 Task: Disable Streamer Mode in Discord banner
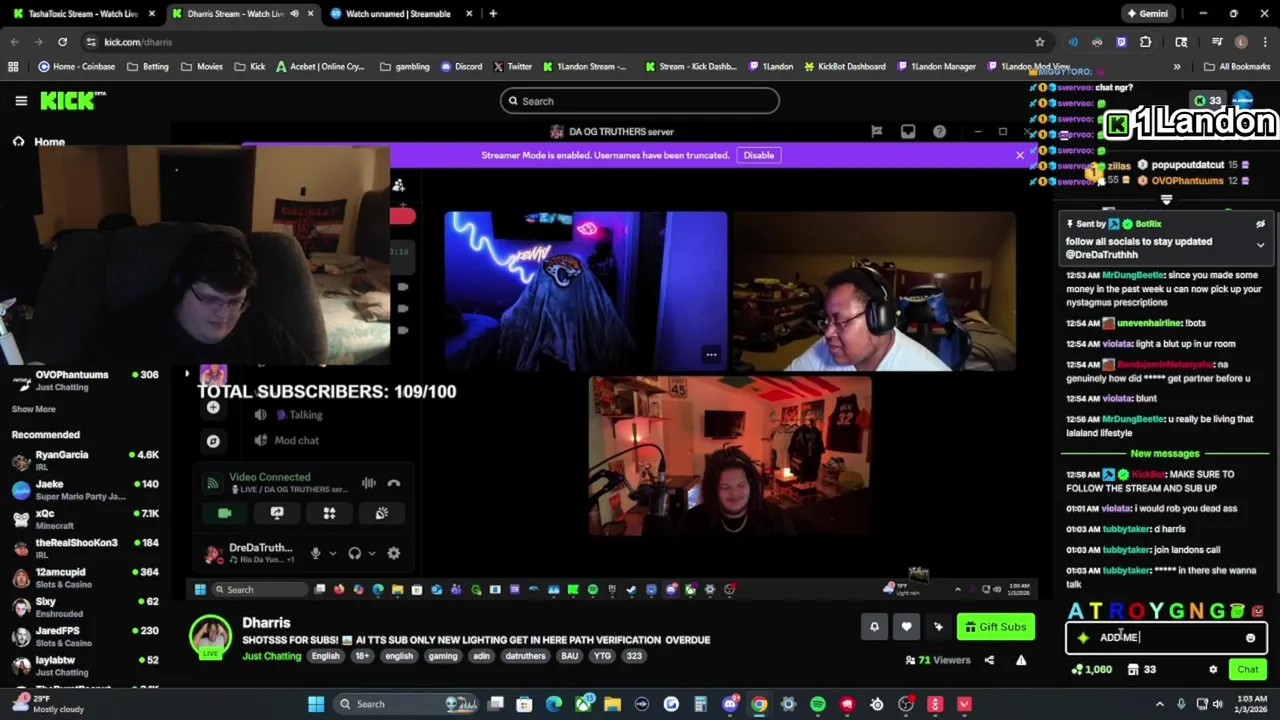(x=758, y=155)
